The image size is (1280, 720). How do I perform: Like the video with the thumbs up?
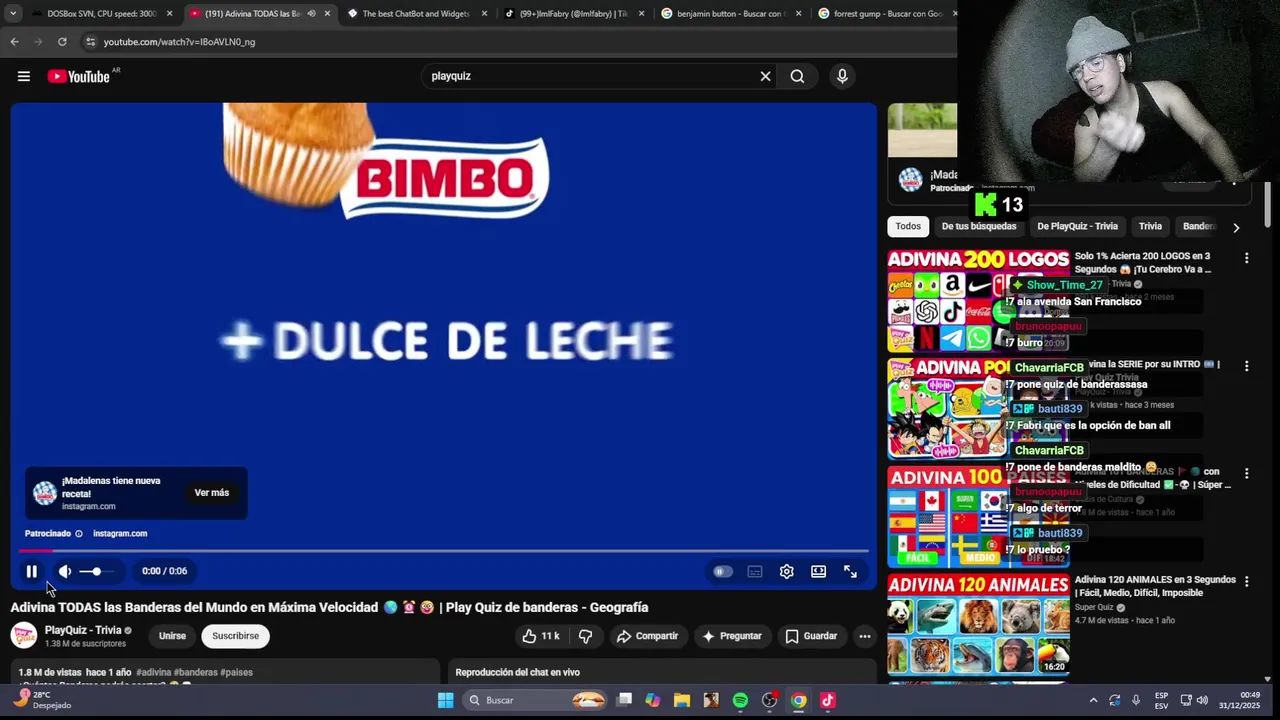[x=540, y=636]
